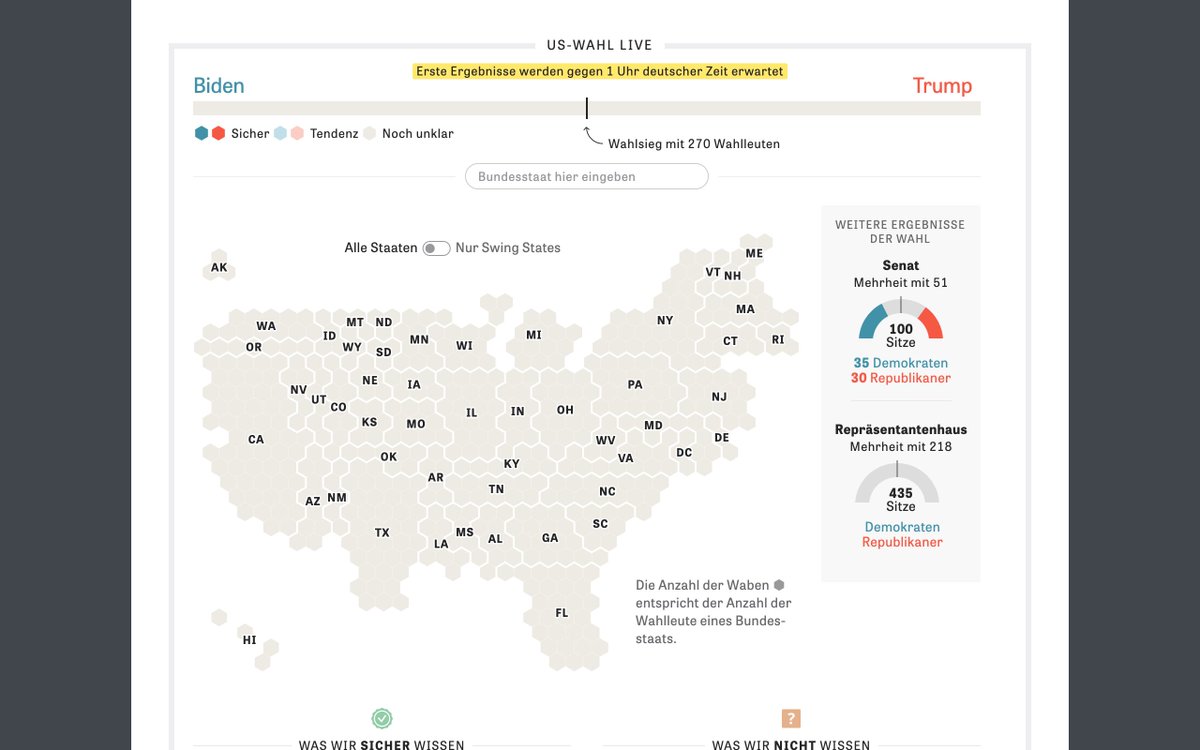Screen dimensions: 1200x750
Task: Click the Biden candidate name
Action: pyautogui.click(x=219, y=86)
